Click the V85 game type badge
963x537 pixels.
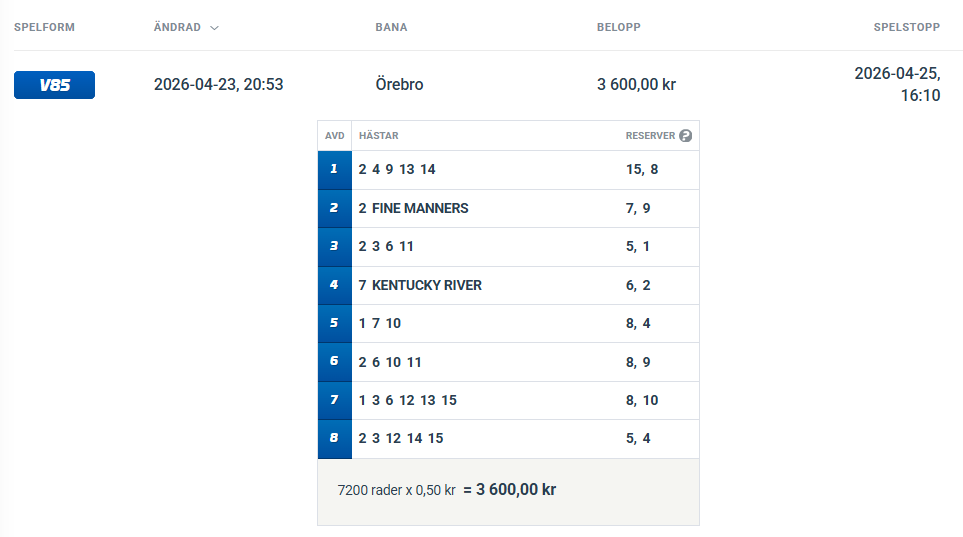(54, 85)
